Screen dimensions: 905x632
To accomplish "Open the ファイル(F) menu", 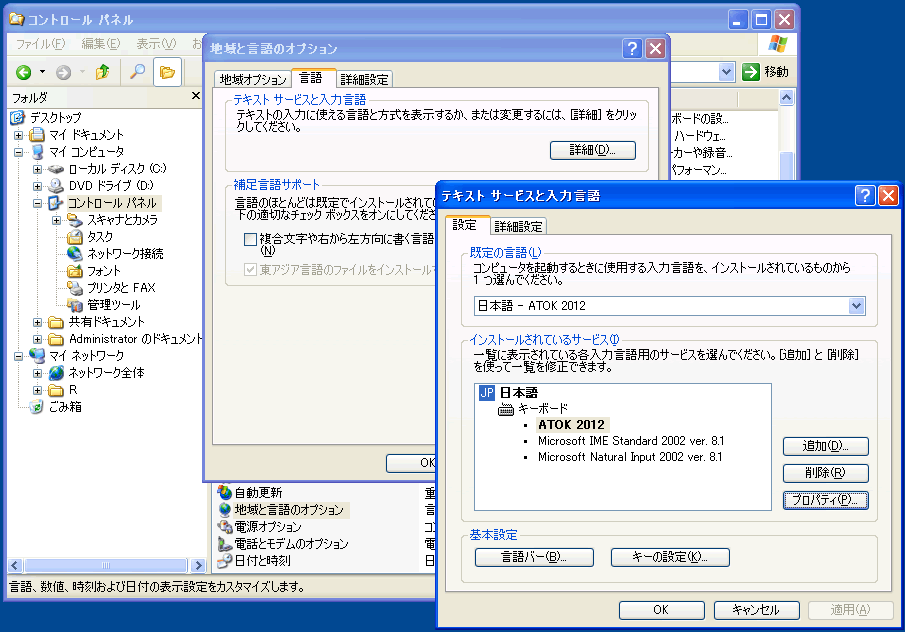I will 40,44.
